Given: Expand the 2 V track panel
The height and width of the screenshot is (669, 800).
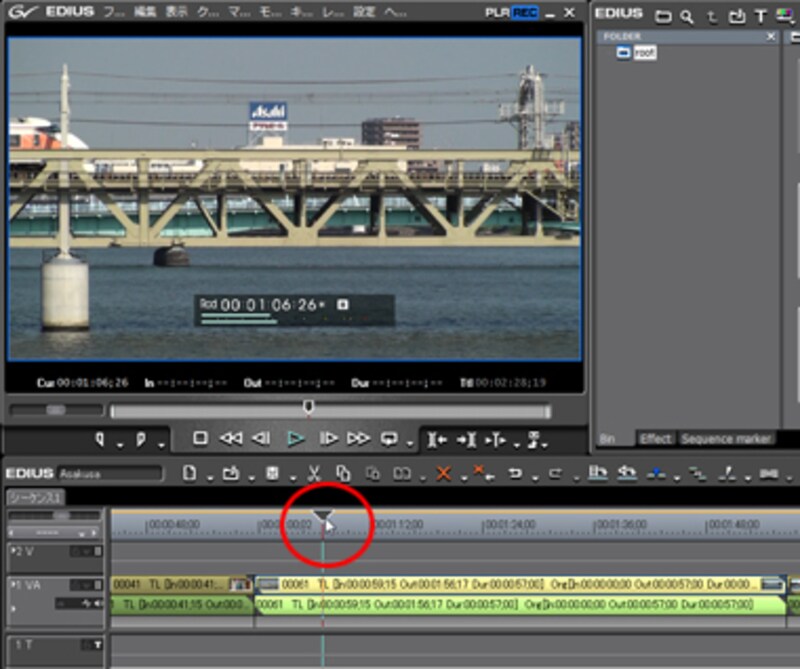Looking at the screenshot, I should click(13, 551).
